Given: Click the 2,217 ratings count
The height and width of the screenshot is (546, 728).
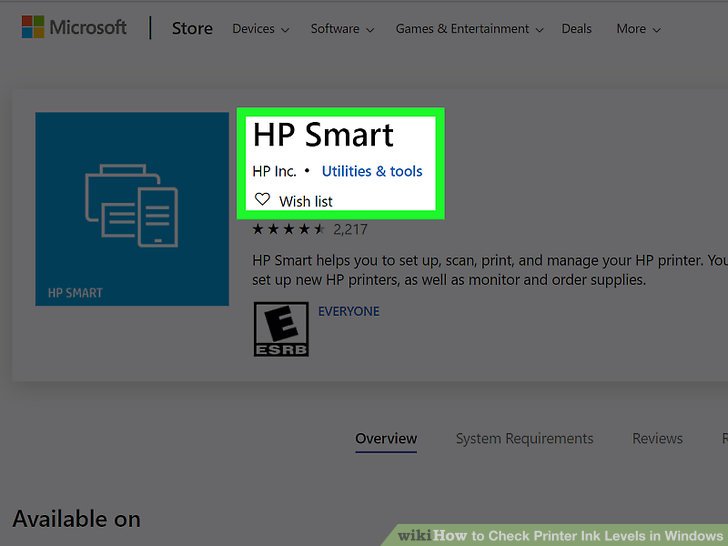Looking at the screenshot, I should click(350, 229).
